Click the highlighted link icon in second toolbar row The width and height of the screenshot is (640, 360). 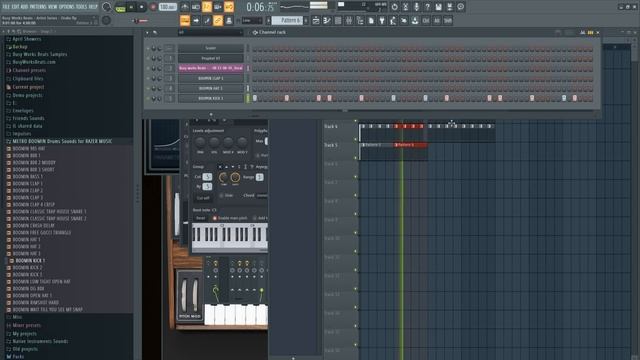click(218, 20)
